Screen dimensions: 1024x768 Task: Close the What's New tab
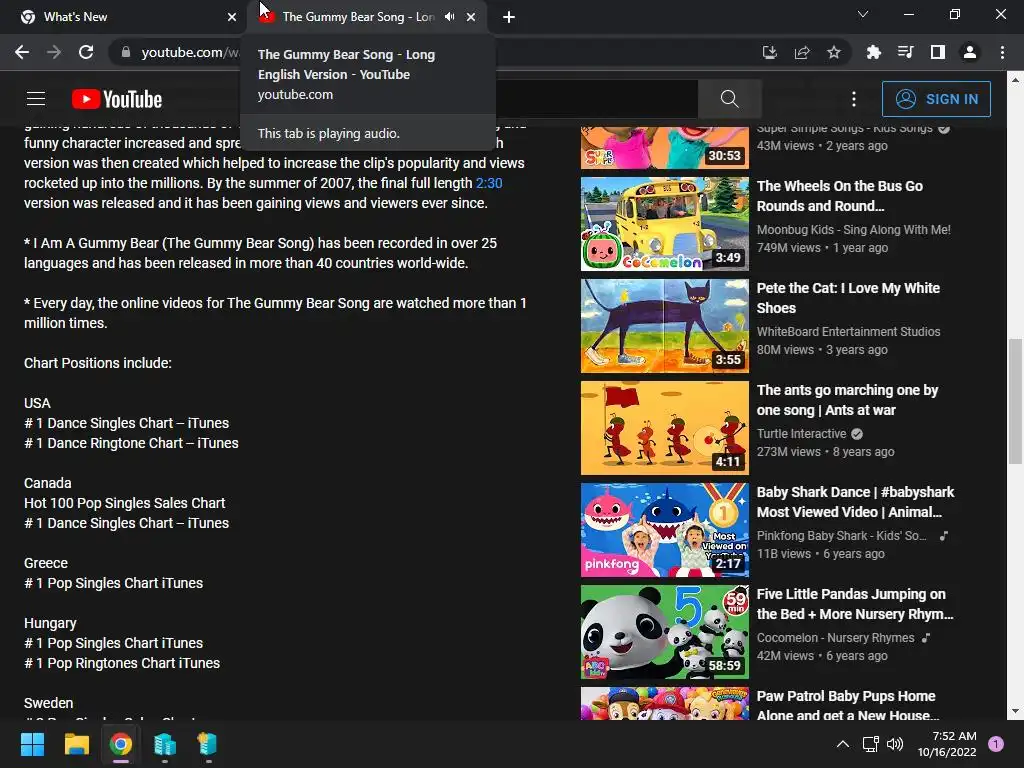coord(232,17)
